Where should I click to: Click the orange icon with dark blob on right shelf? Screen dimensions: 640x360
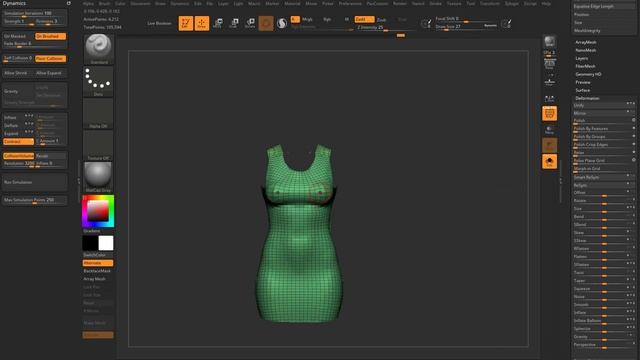549,162
